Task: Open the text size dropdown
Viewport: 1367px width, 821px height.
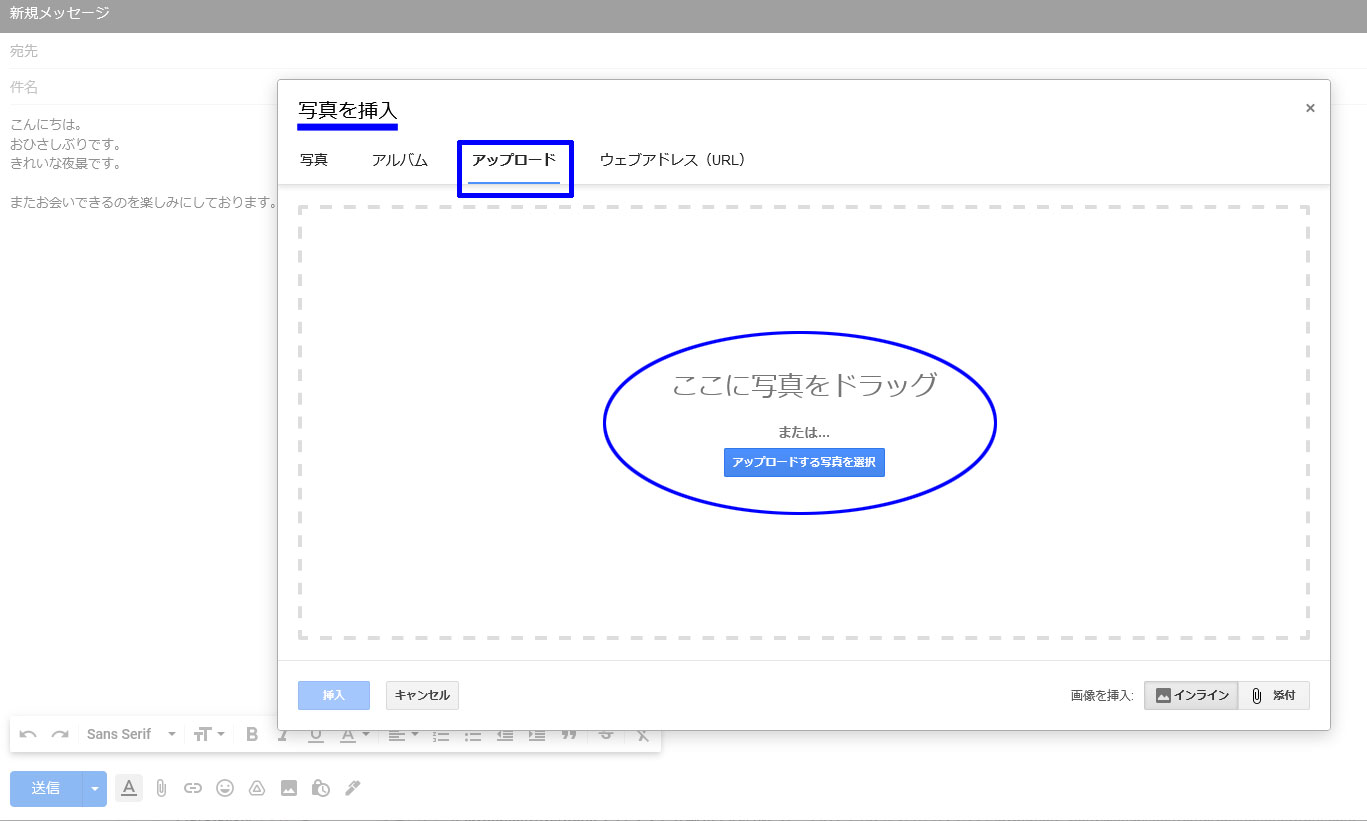Action: click(209, 734)
